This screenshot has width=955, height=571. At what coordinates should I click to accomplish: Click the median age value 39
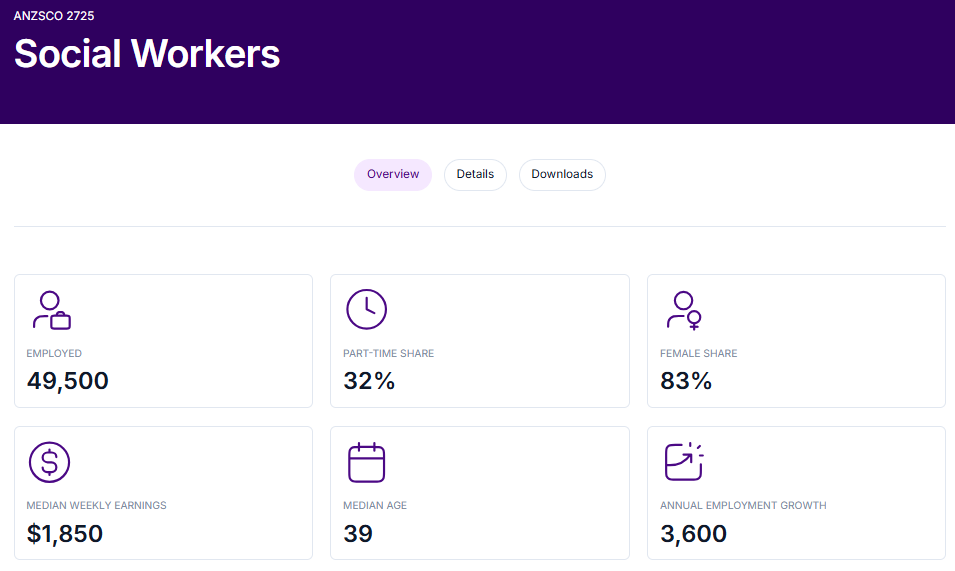click(358, 534)
